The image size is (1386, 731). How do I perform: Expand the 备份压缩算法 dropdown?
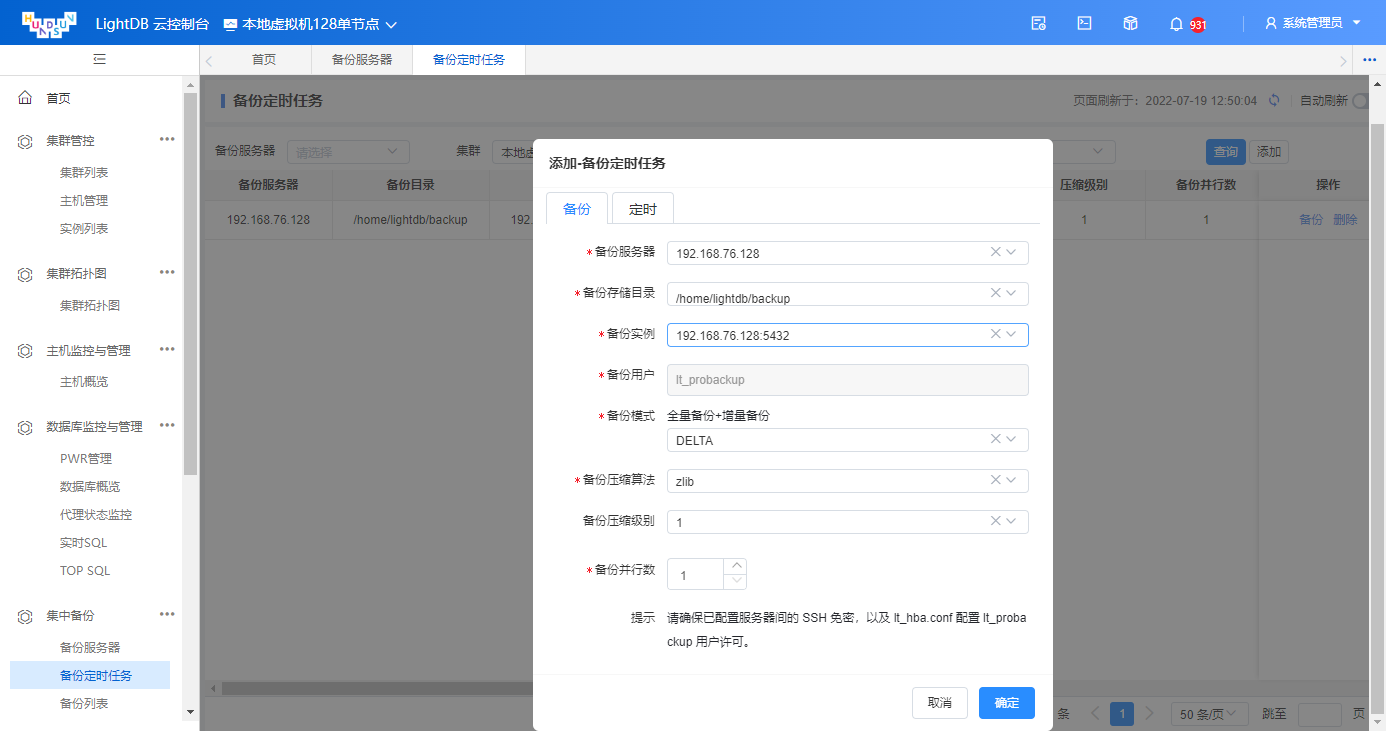(1012, 480)
